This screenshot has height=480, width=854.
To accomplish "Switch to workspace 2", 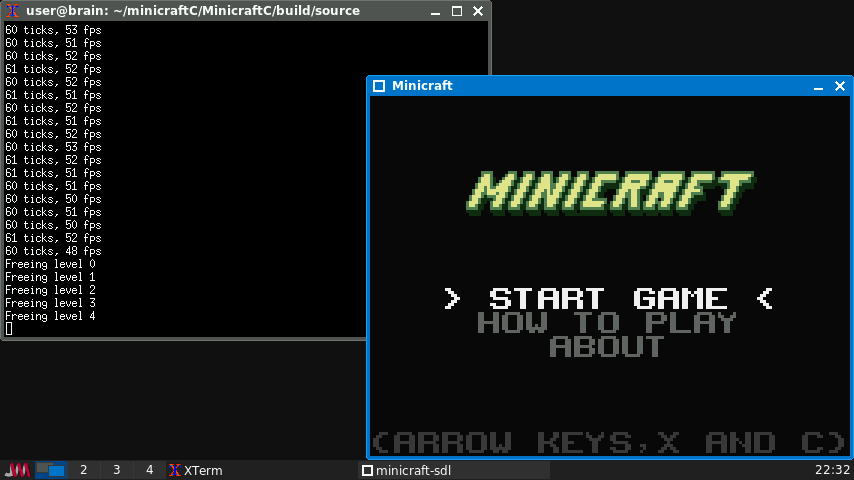I will (84, 470).
